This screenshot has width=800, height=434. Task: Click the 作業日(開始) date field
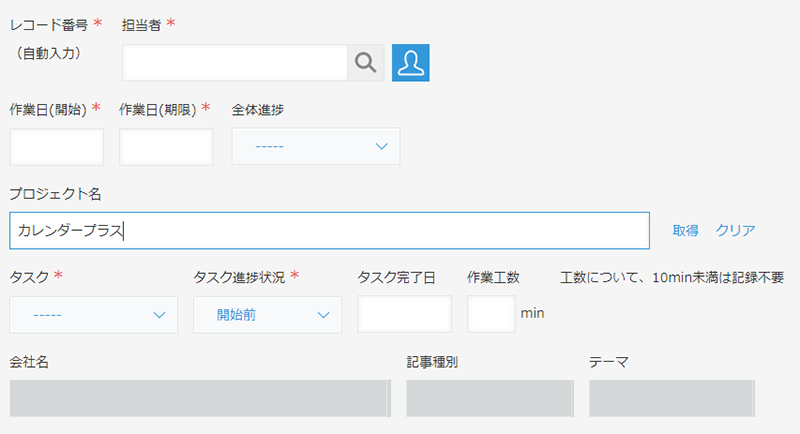56,147
